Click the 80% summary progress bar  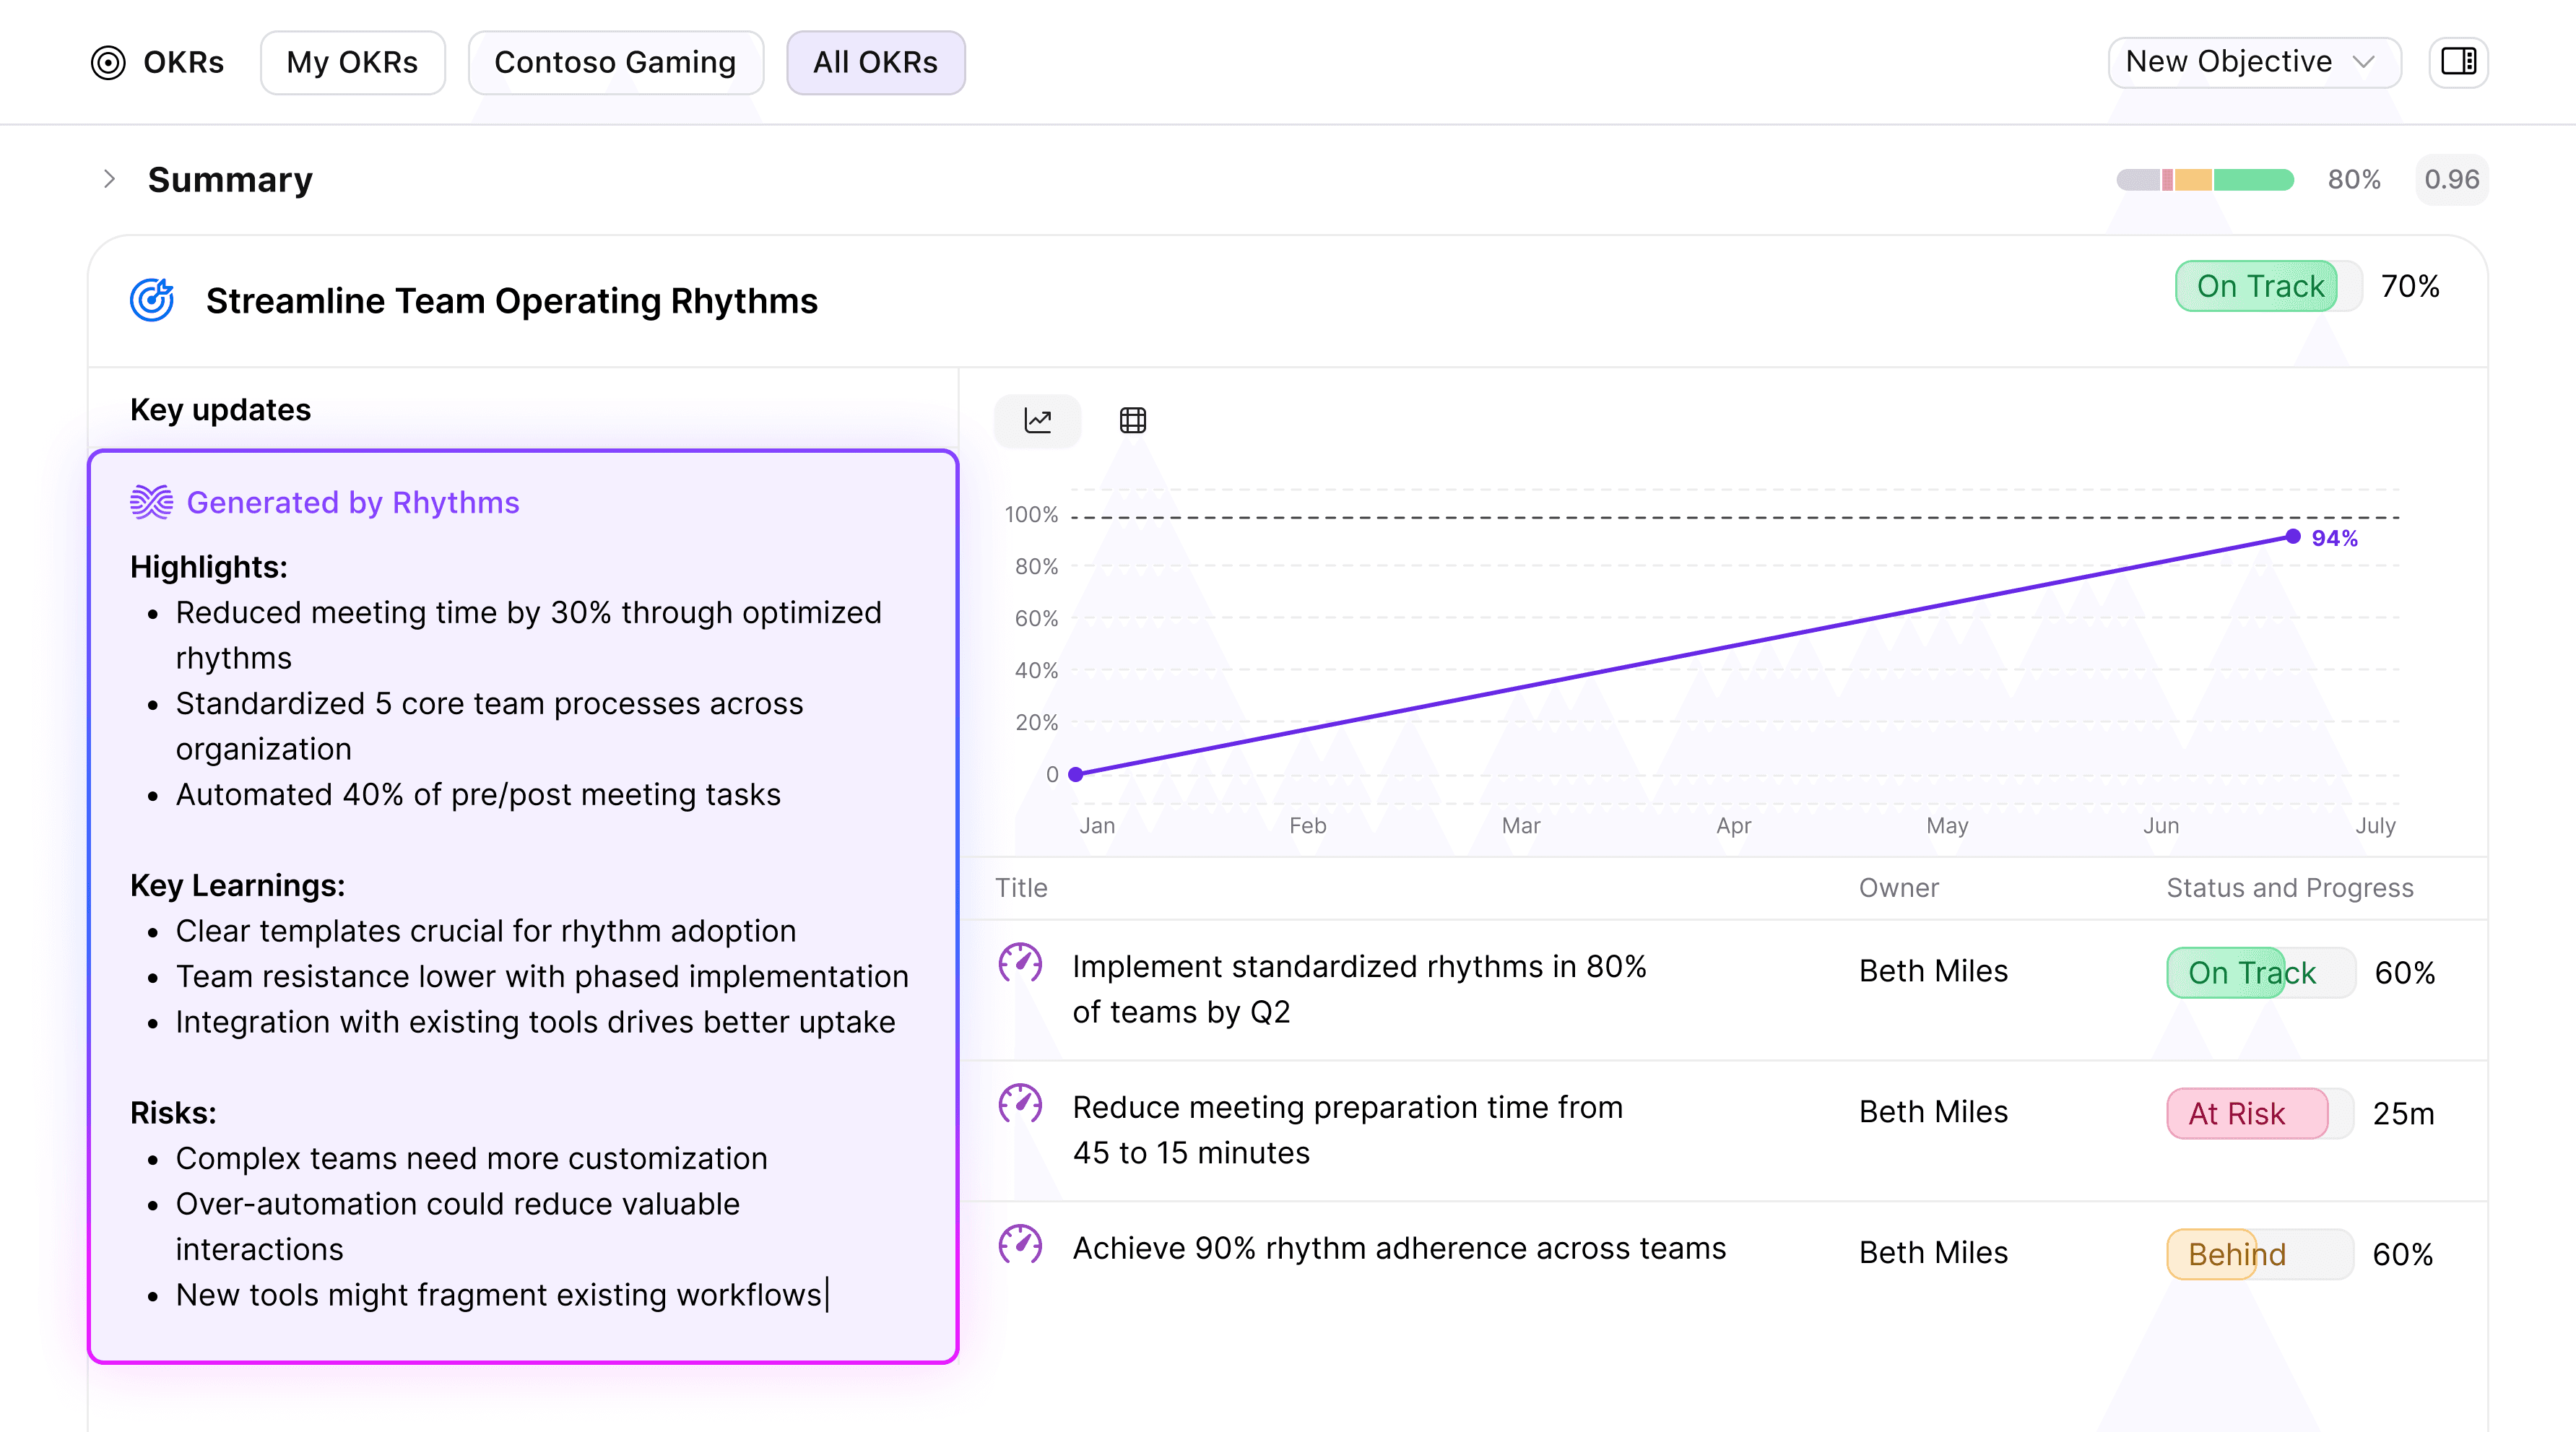(2204, 180)
